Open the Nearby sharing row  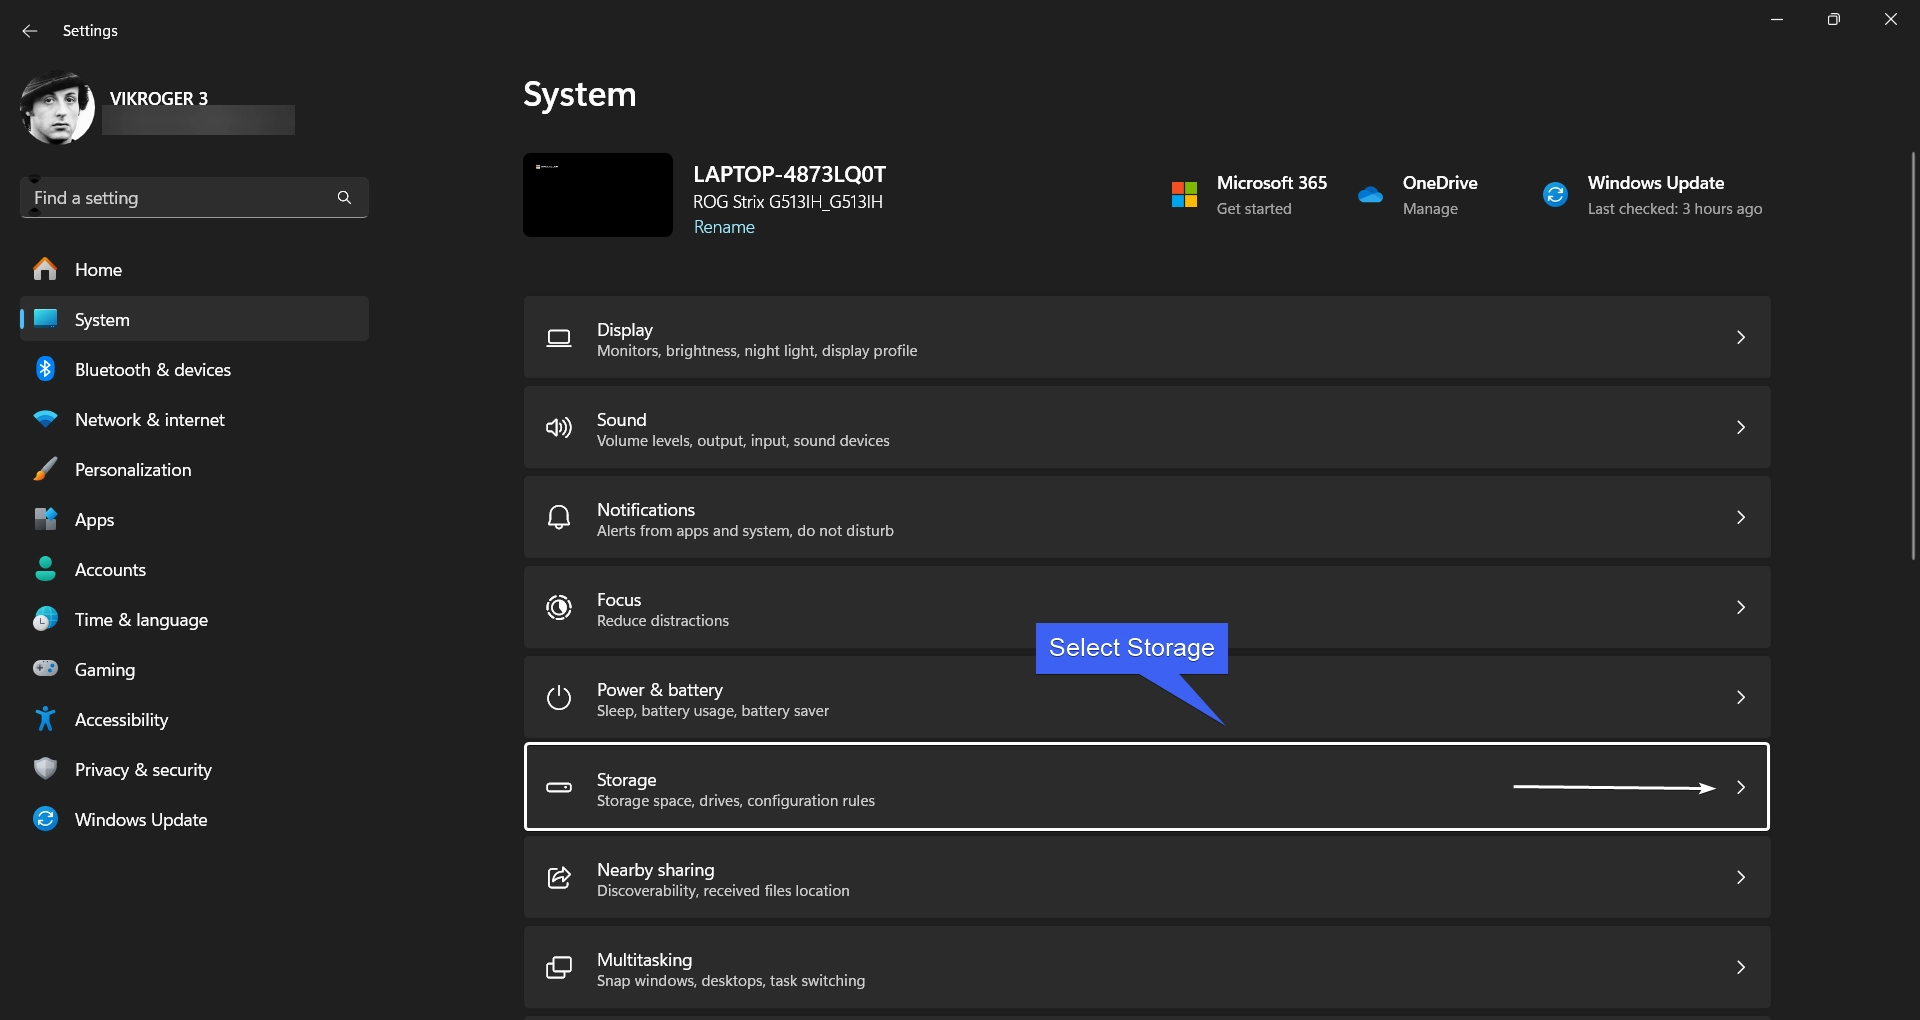click(x=1147, y=877)
